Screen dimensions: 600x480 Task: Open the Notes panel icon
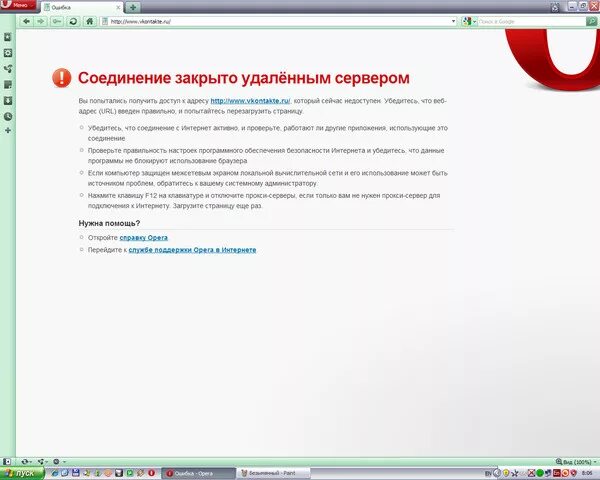[x=8, y=85]
